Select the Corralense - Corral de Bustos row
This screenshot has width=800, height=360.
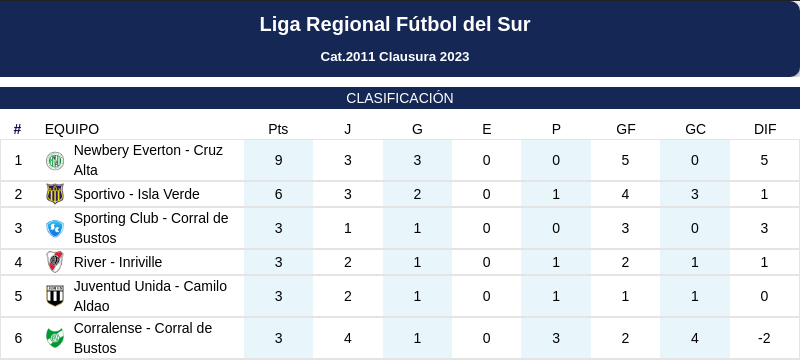[400, 338]
